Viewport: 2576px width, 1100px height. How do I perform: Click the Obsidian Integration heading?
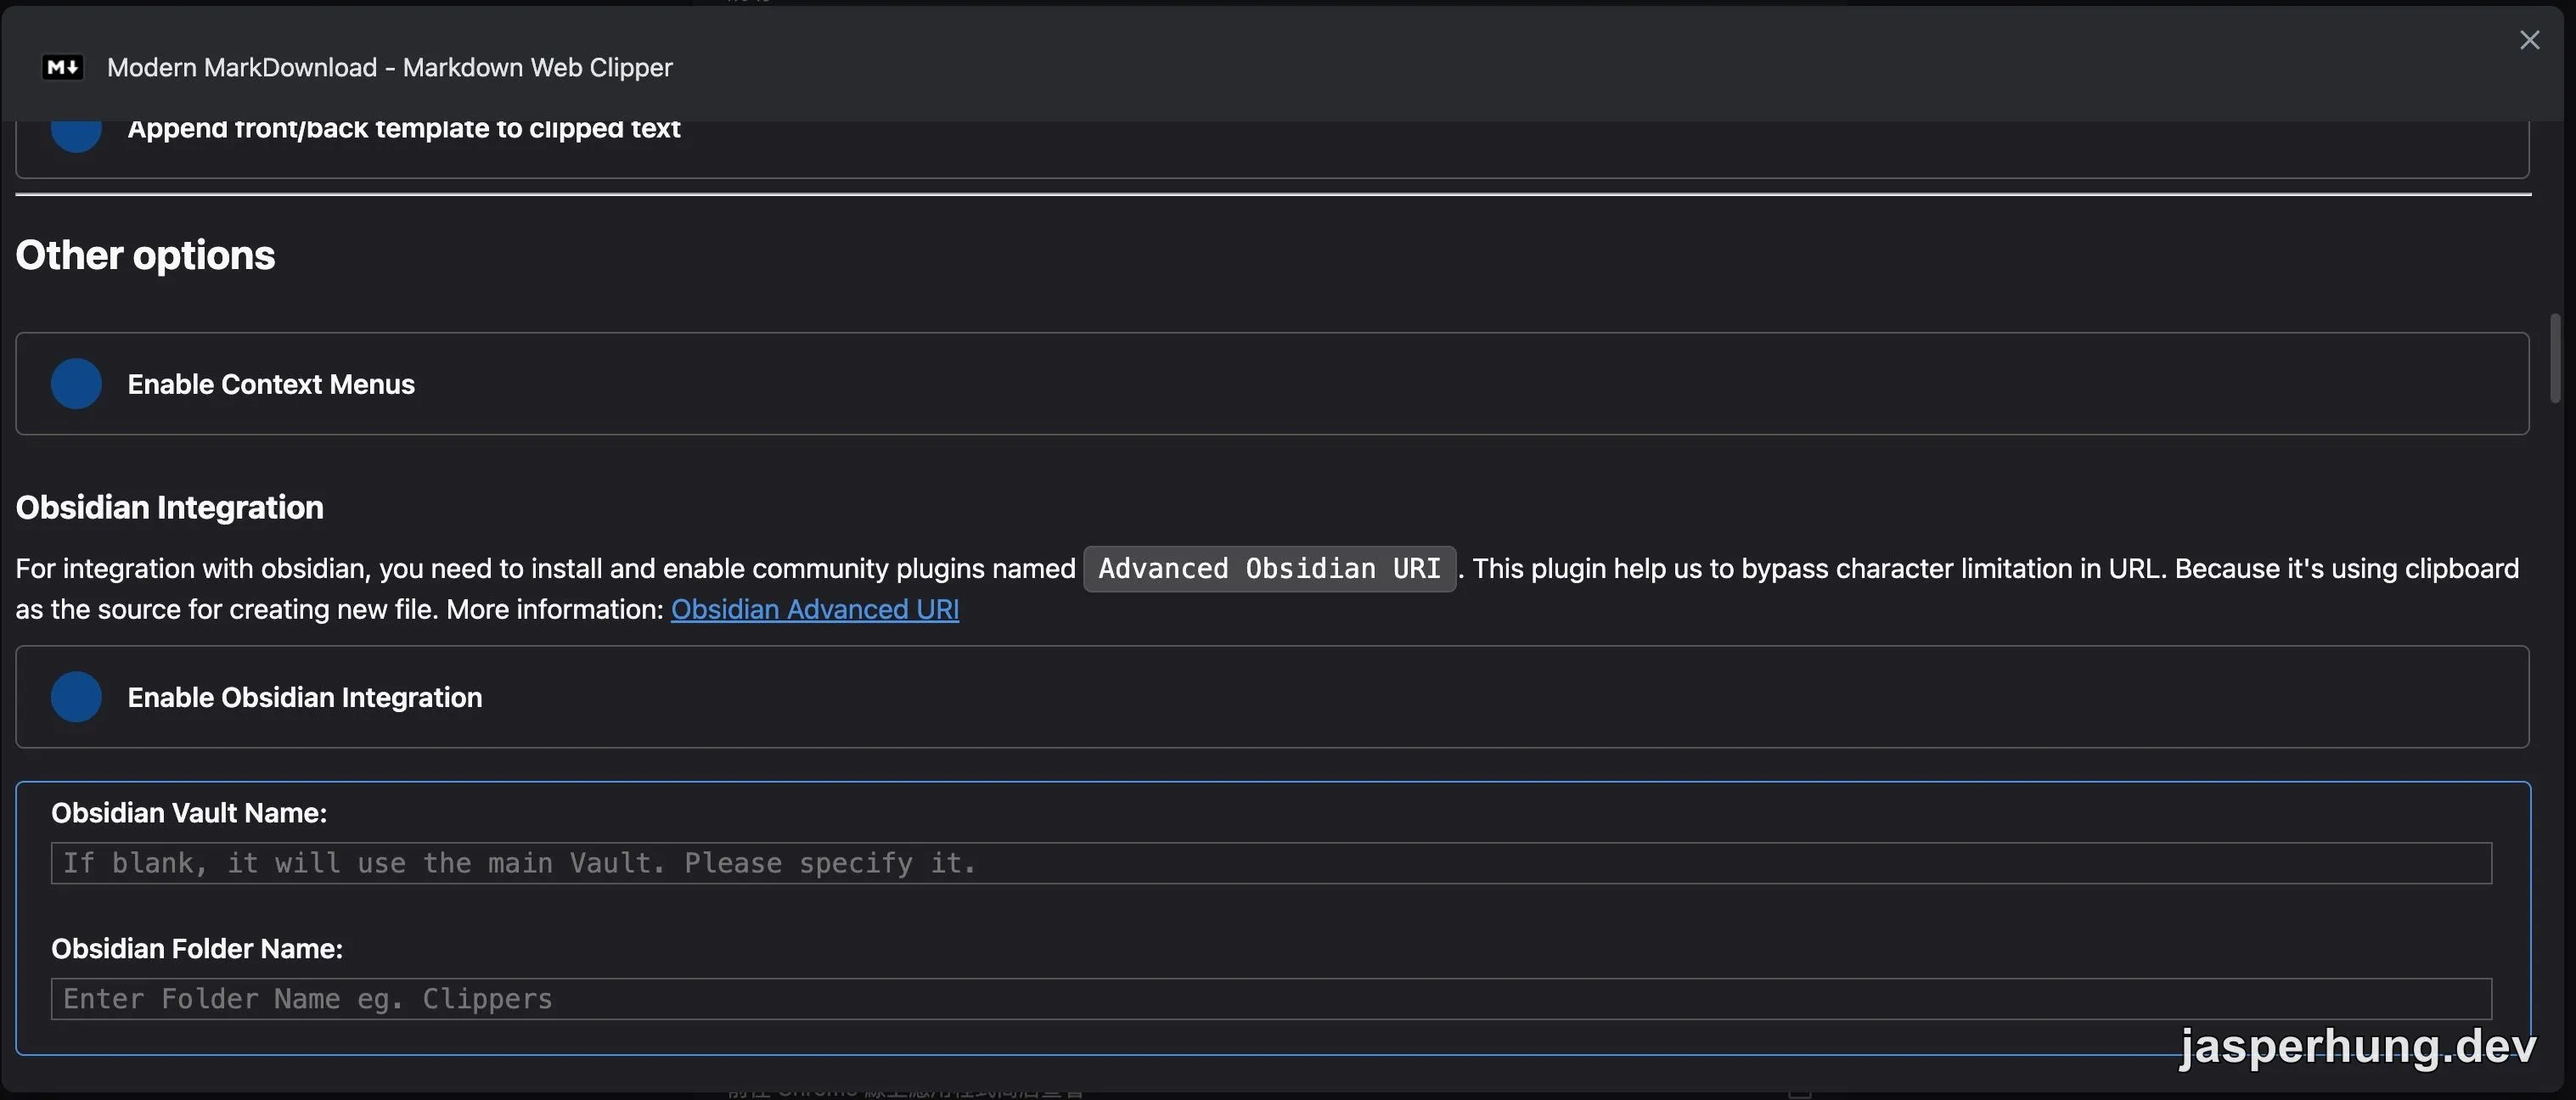tap(170, 508)
